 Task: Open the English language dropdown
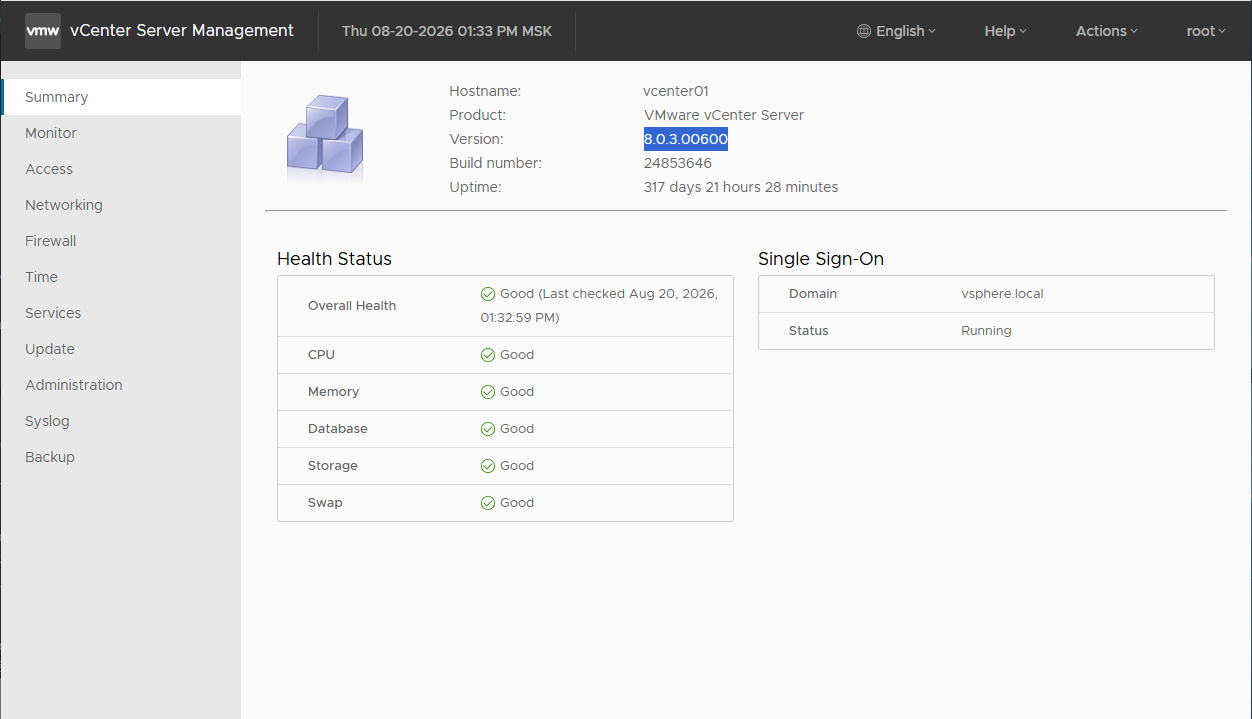(897, 31)
